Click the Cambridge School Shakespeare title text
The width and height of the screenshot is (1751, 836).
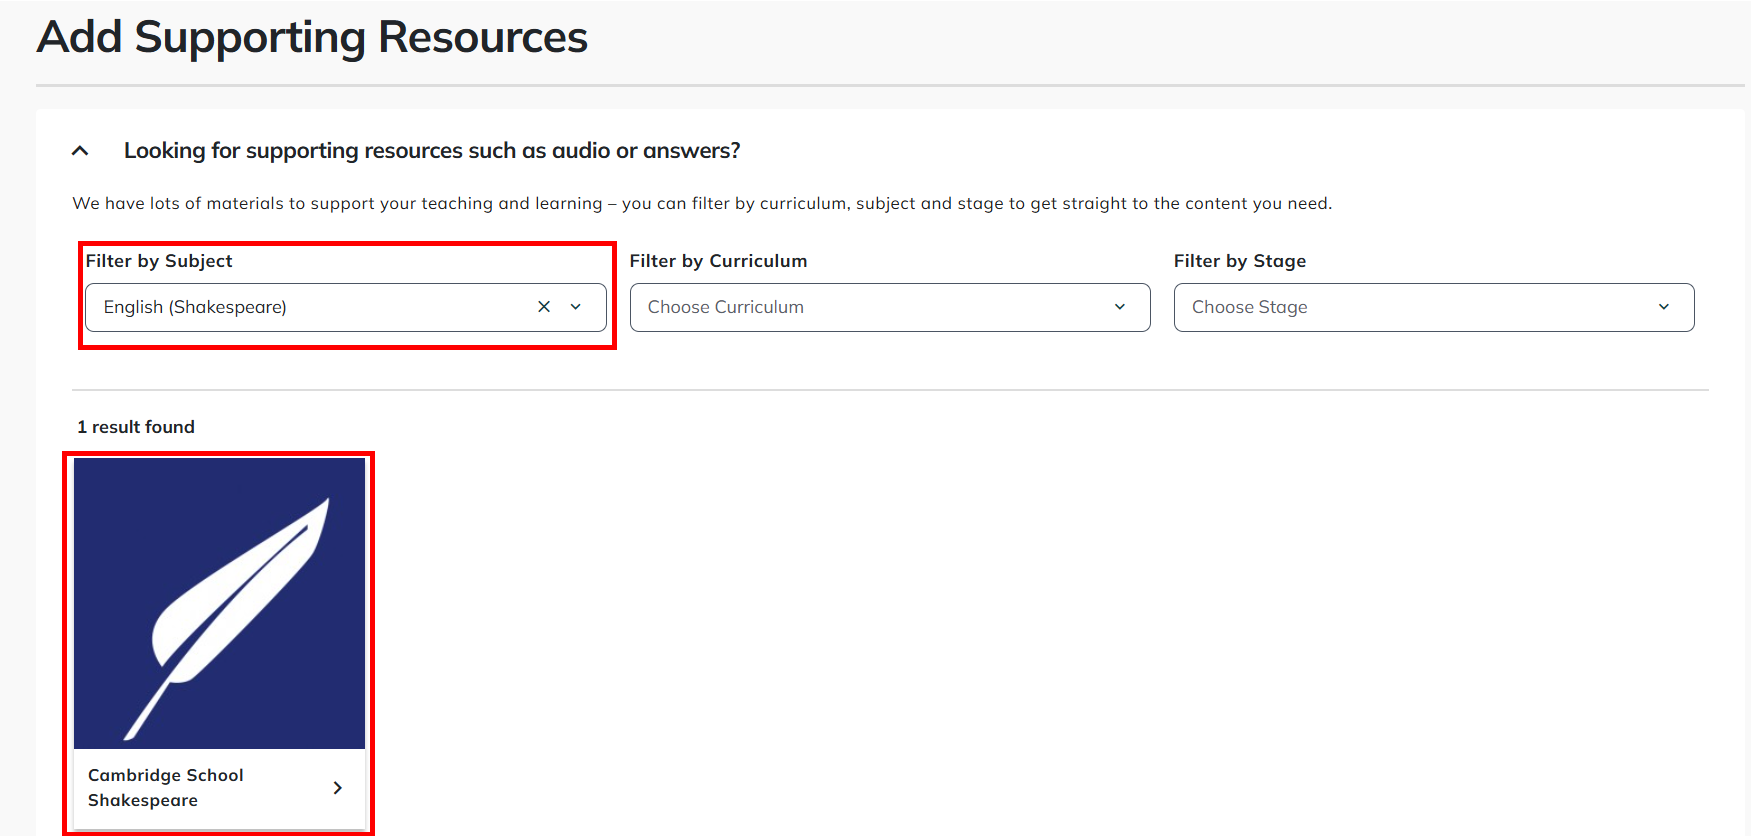[166, 788]
